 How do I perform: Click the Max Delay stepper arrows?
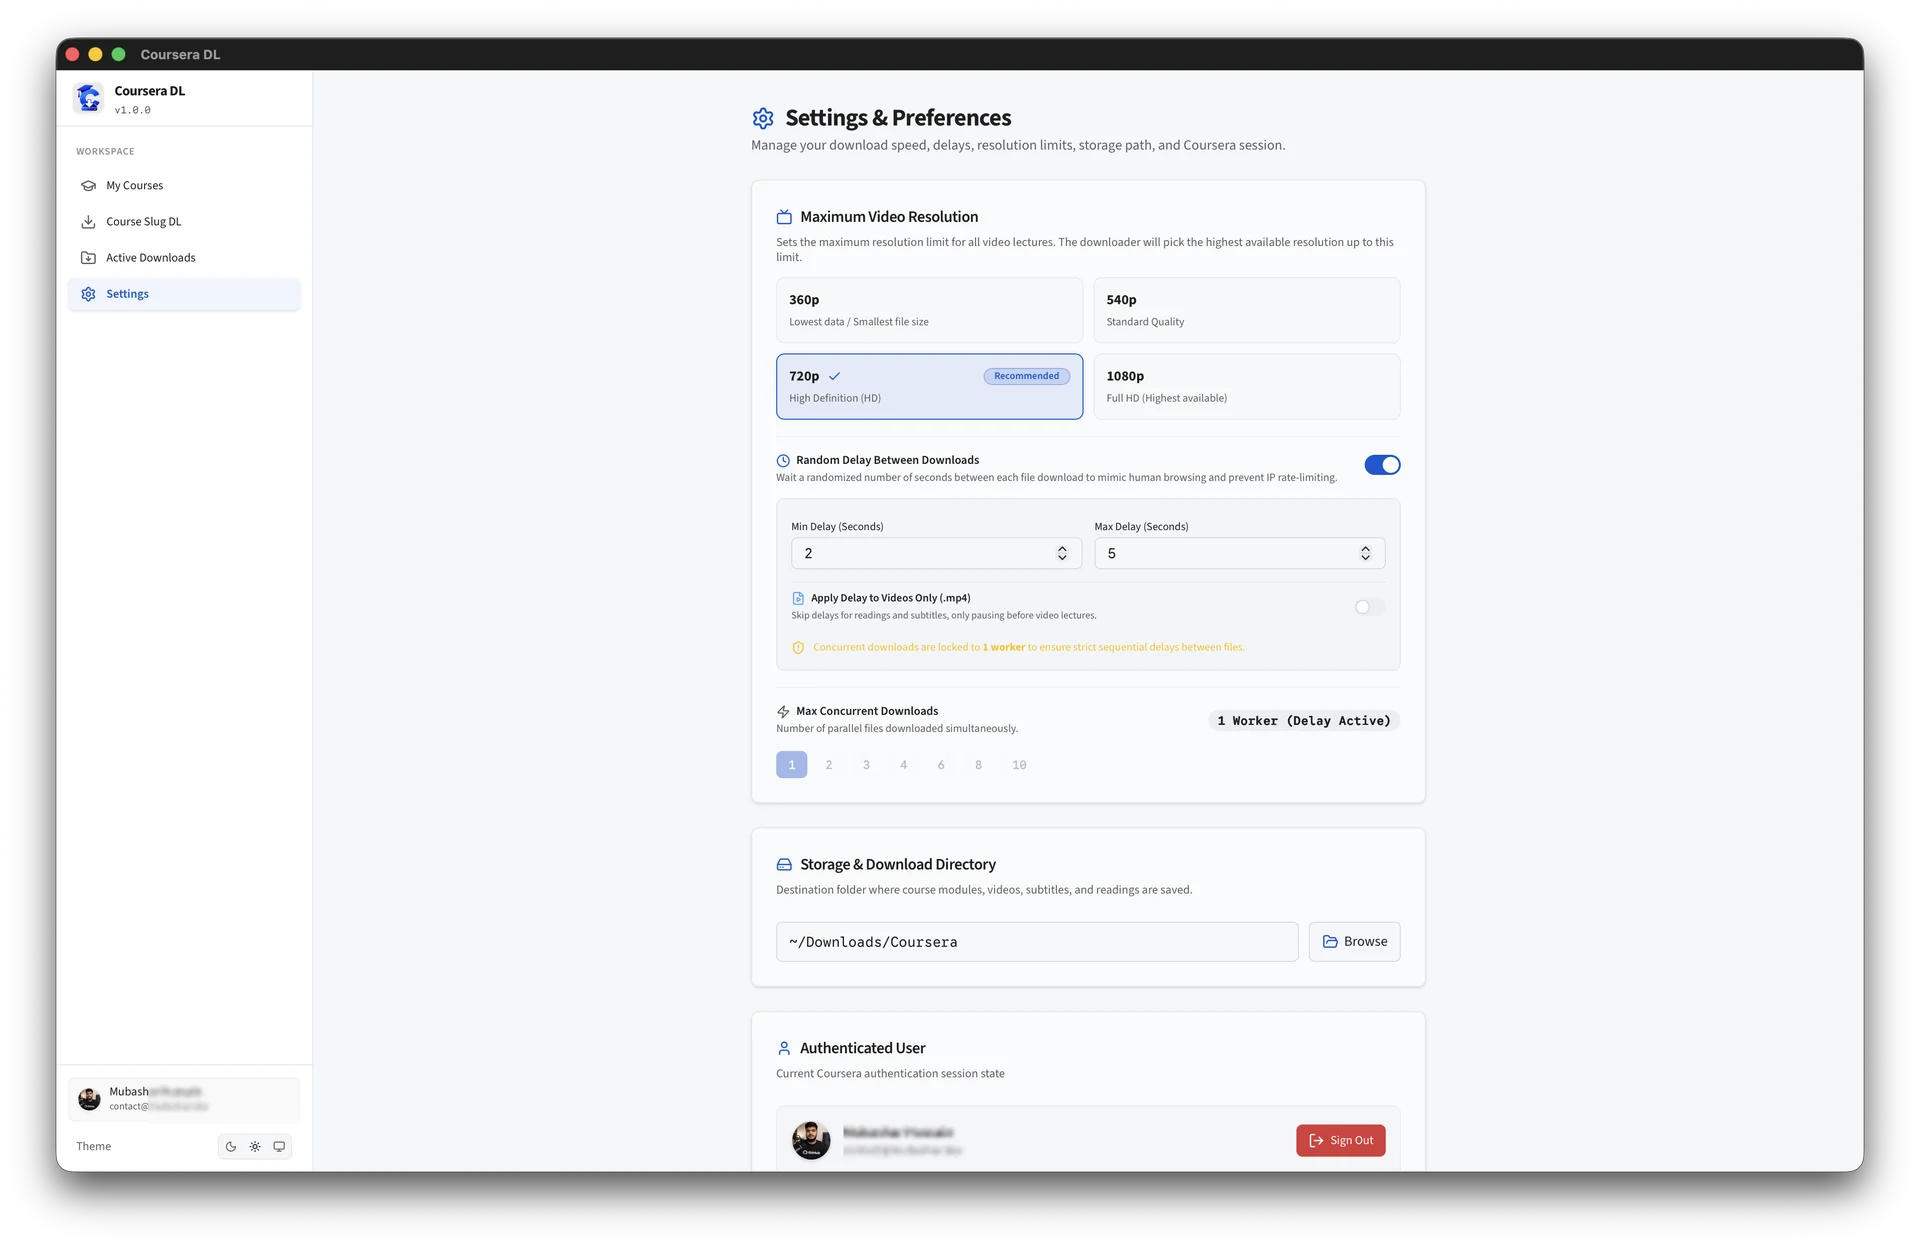click(1365, 554)
